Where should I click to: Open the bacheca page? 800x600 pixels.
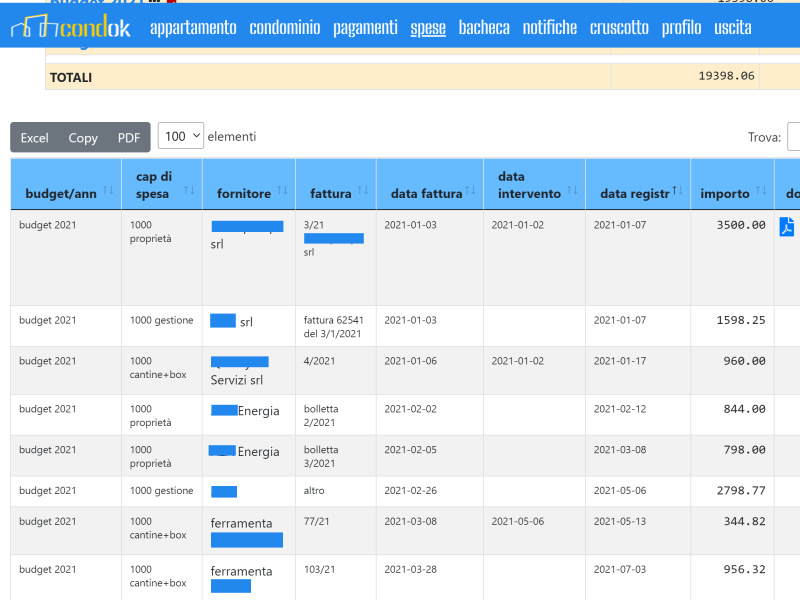[484, 28]
